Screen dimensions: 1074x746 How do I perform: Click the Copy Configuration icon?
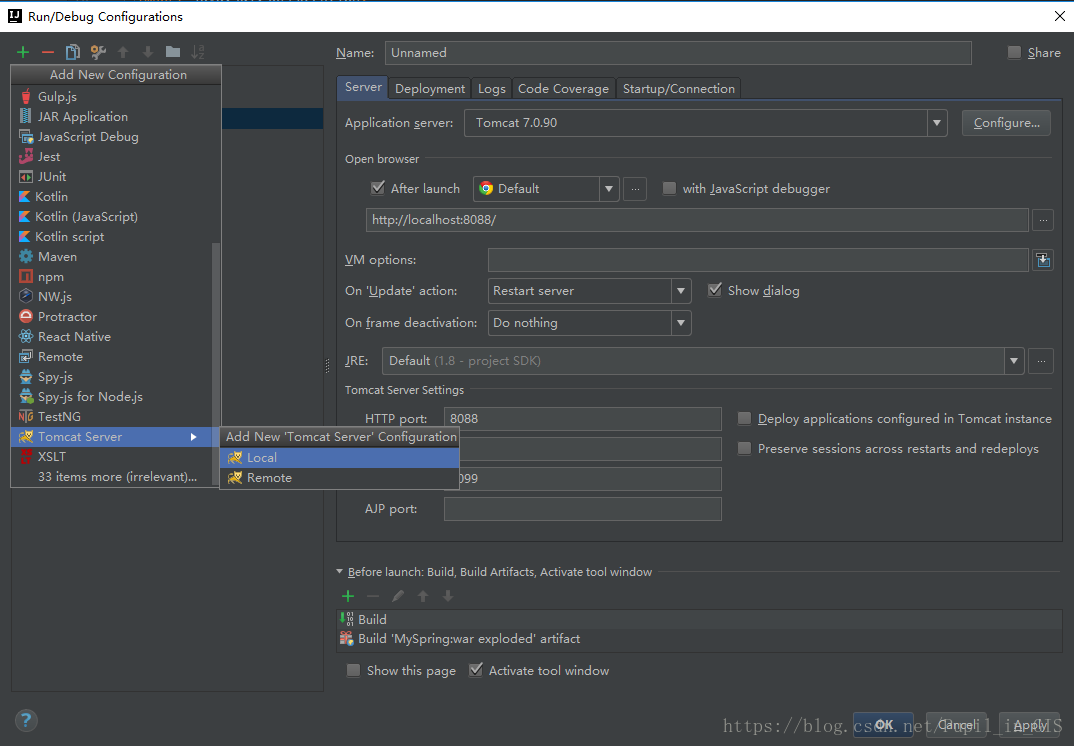[x=73, y=52]
